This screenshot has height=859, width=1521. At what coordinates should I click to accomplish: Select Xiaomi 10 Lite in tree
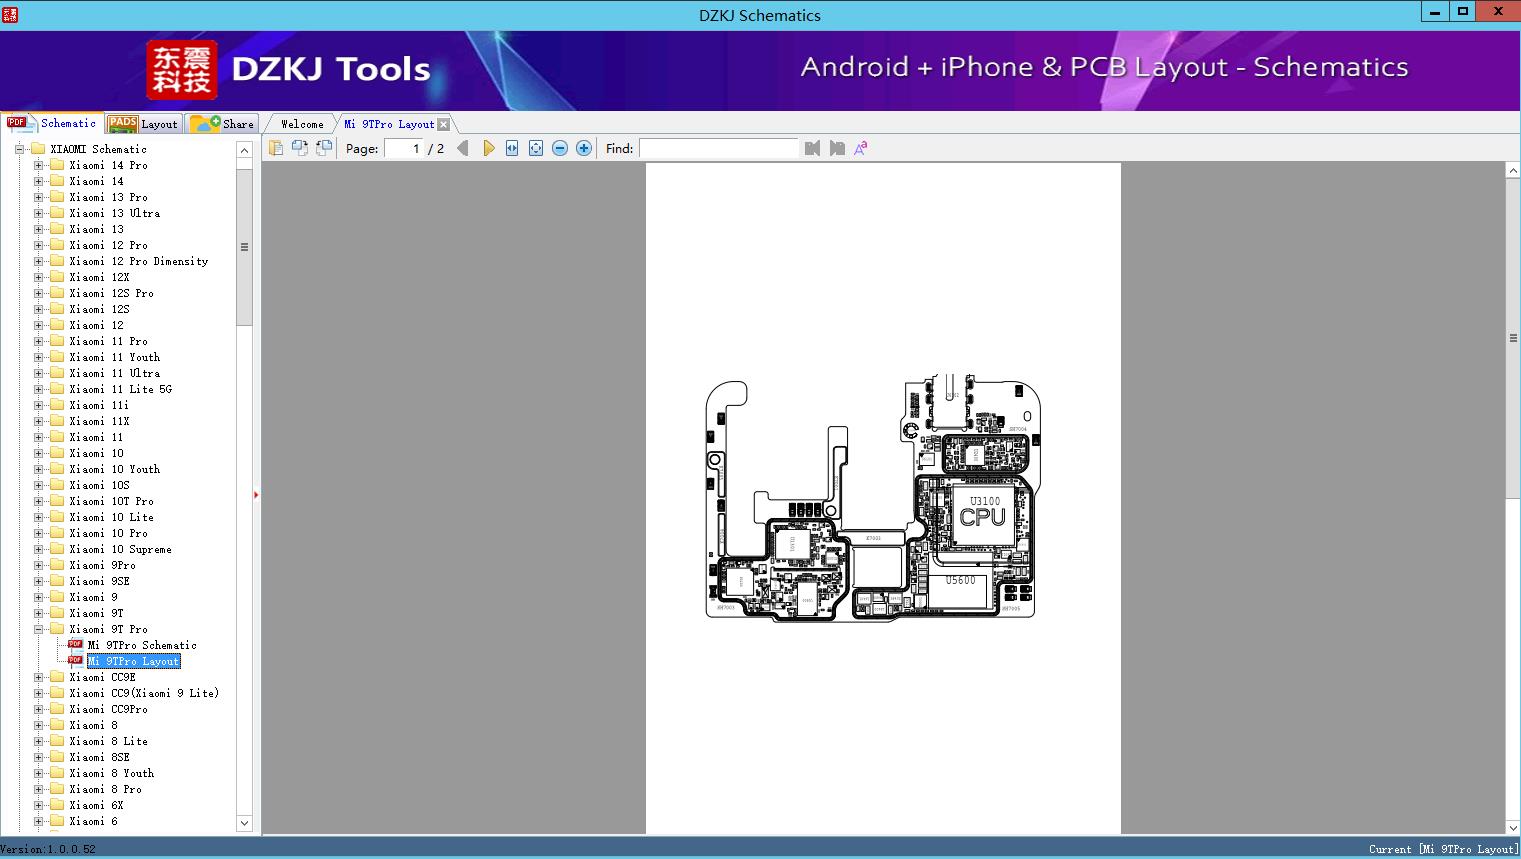point(111,517)
